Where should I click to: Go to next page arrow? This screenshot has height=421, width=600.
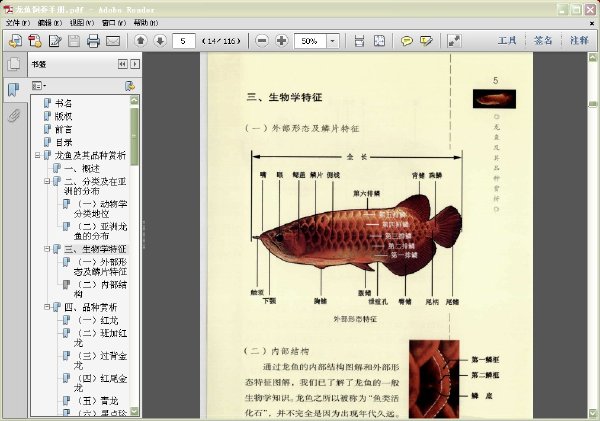pos(160,40)
